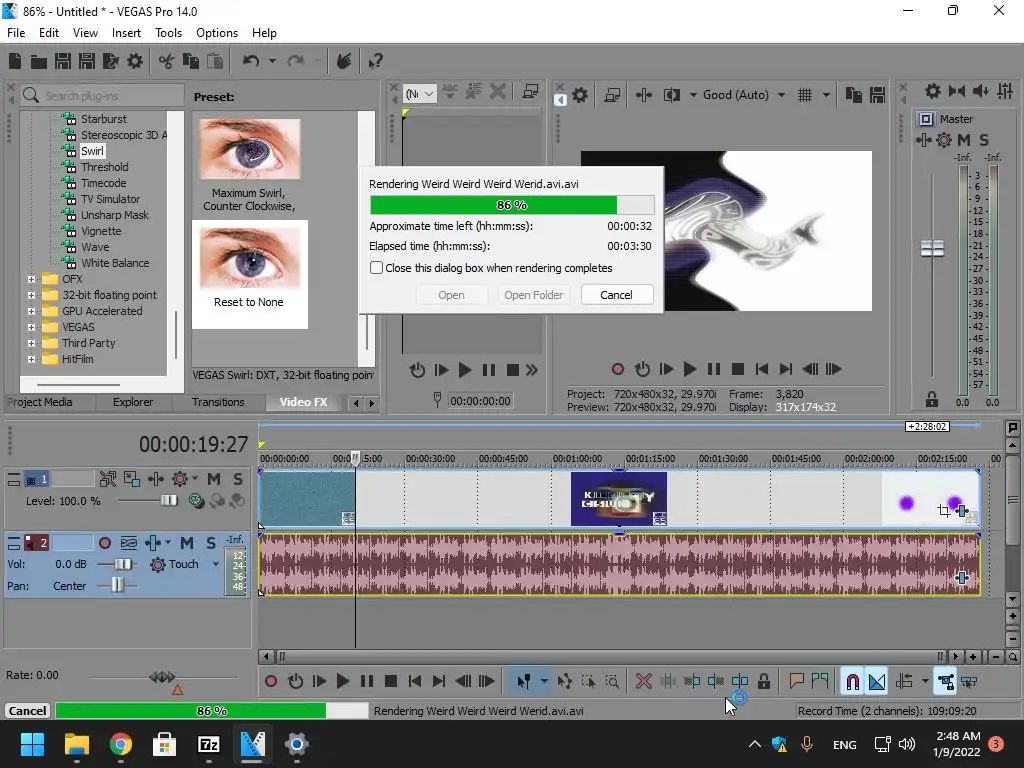Click the Windows Start button
The height and width of the screenshot is (768, 1024).
click(x=32, y=744)
